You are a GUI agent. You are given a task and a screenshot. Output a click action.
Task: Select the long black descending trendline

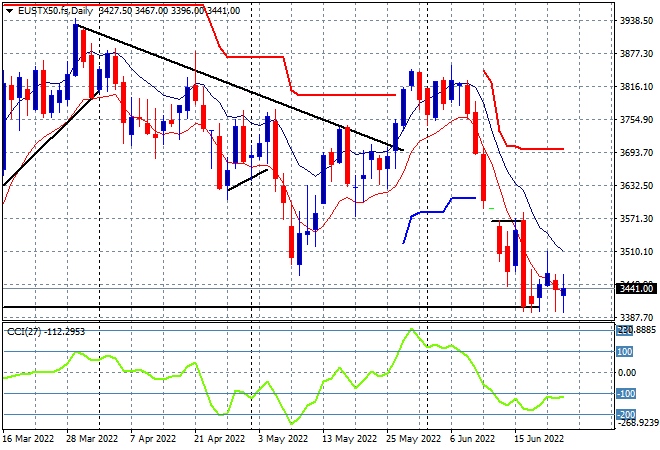coord(239,87)
